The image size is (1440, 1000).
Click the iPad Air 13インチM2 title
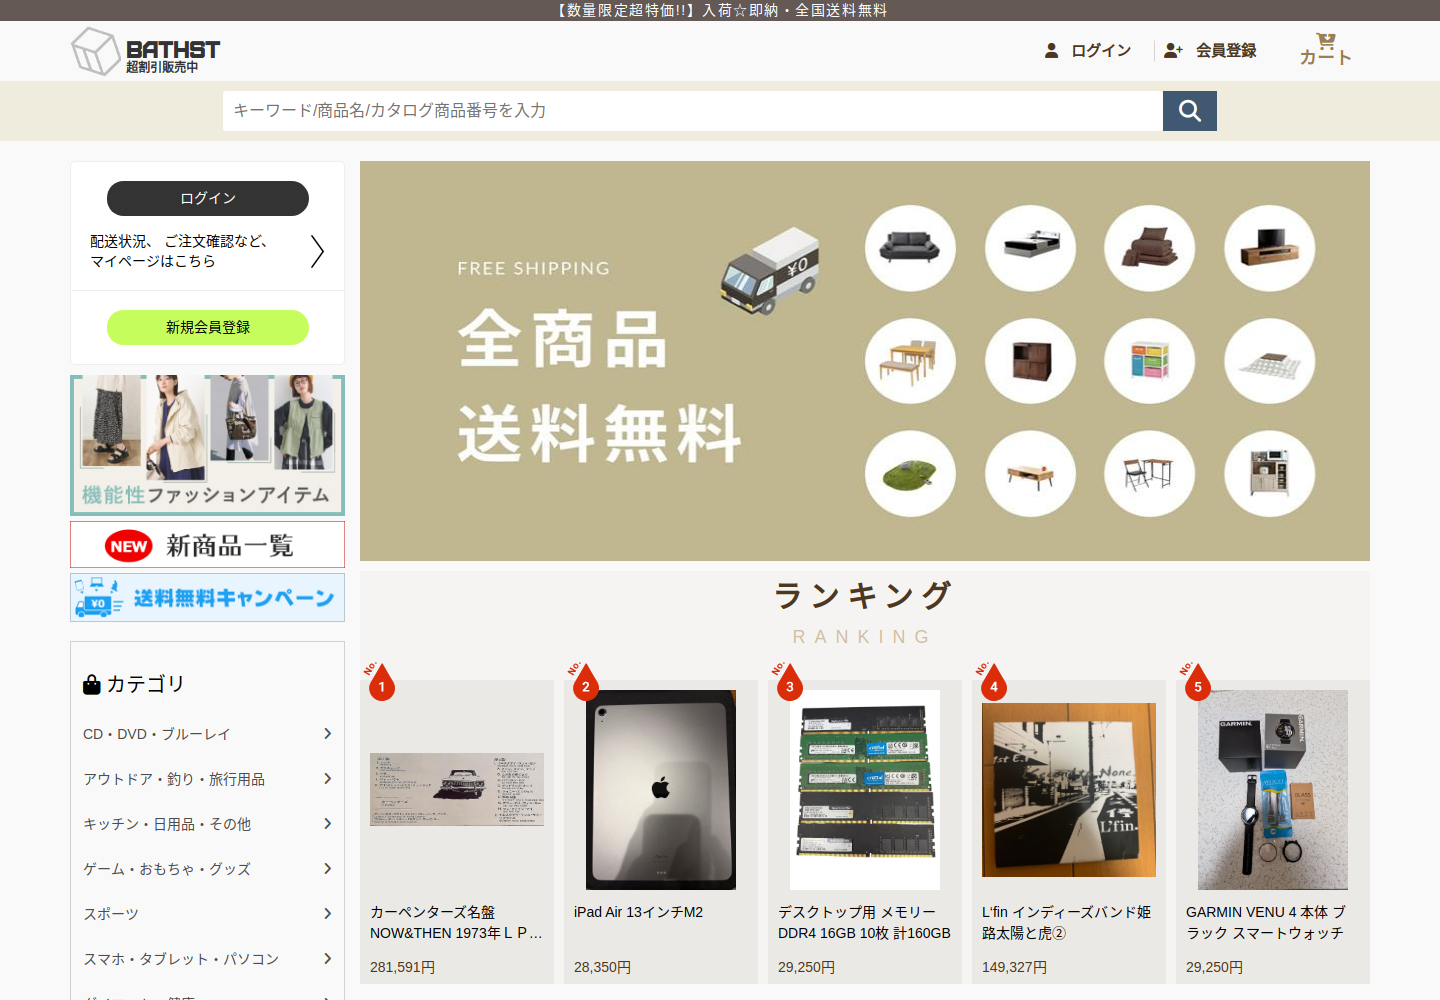638,912
